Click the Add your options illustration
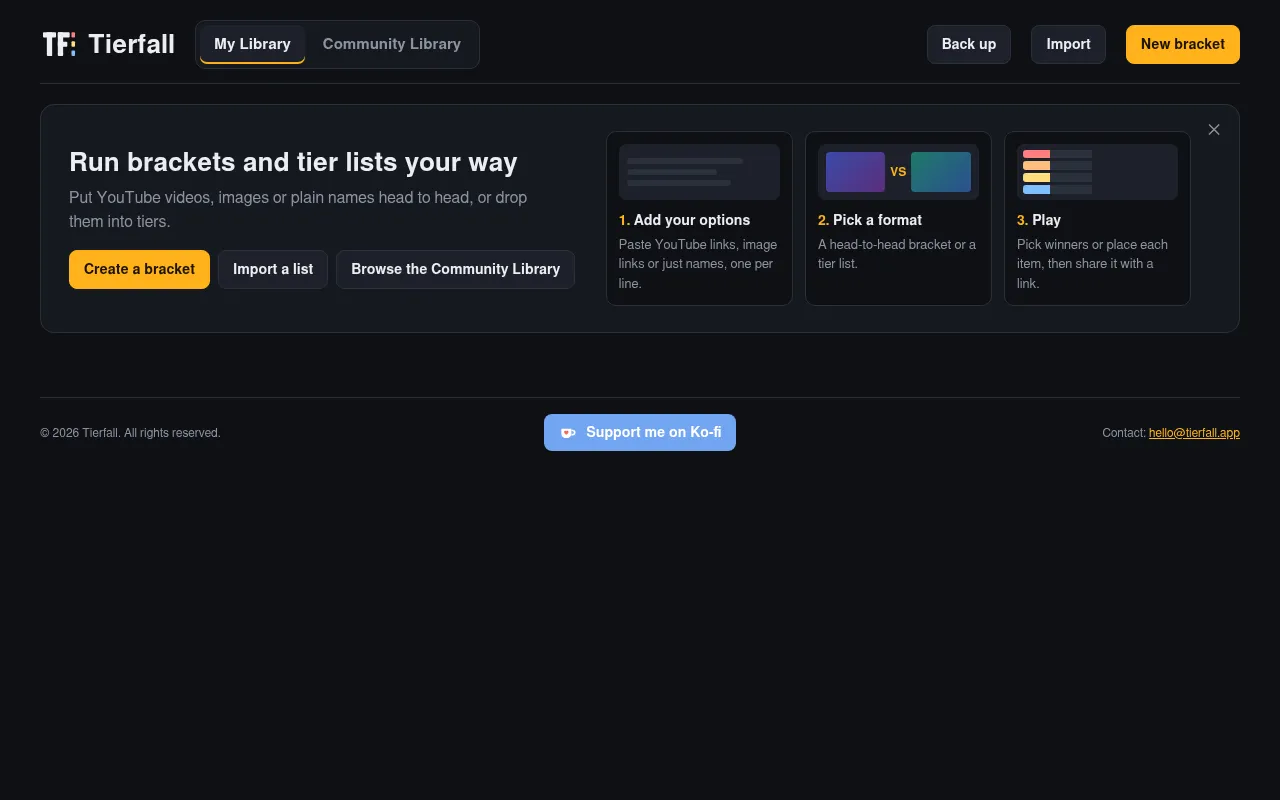This screenshot has width=1280, height=800. (699, 172)
